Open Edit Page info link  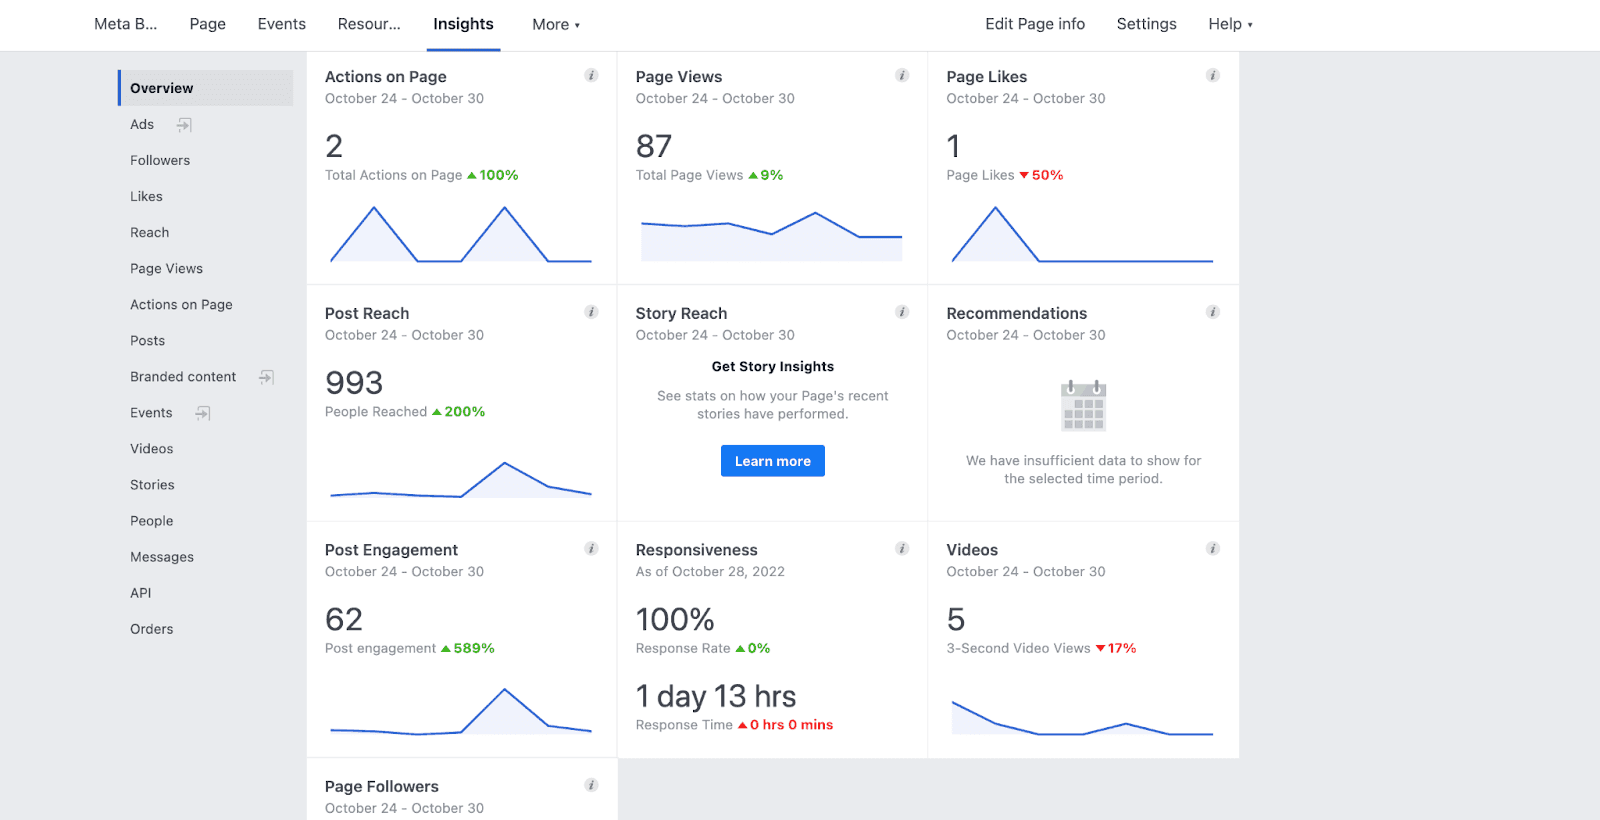pyautogui.click(x=1034, y=24)
